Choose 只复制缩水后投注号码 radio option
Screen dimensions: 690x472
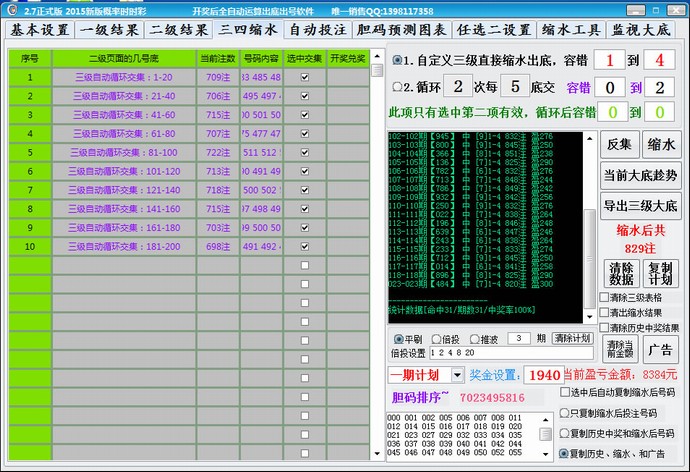point(566,412)
